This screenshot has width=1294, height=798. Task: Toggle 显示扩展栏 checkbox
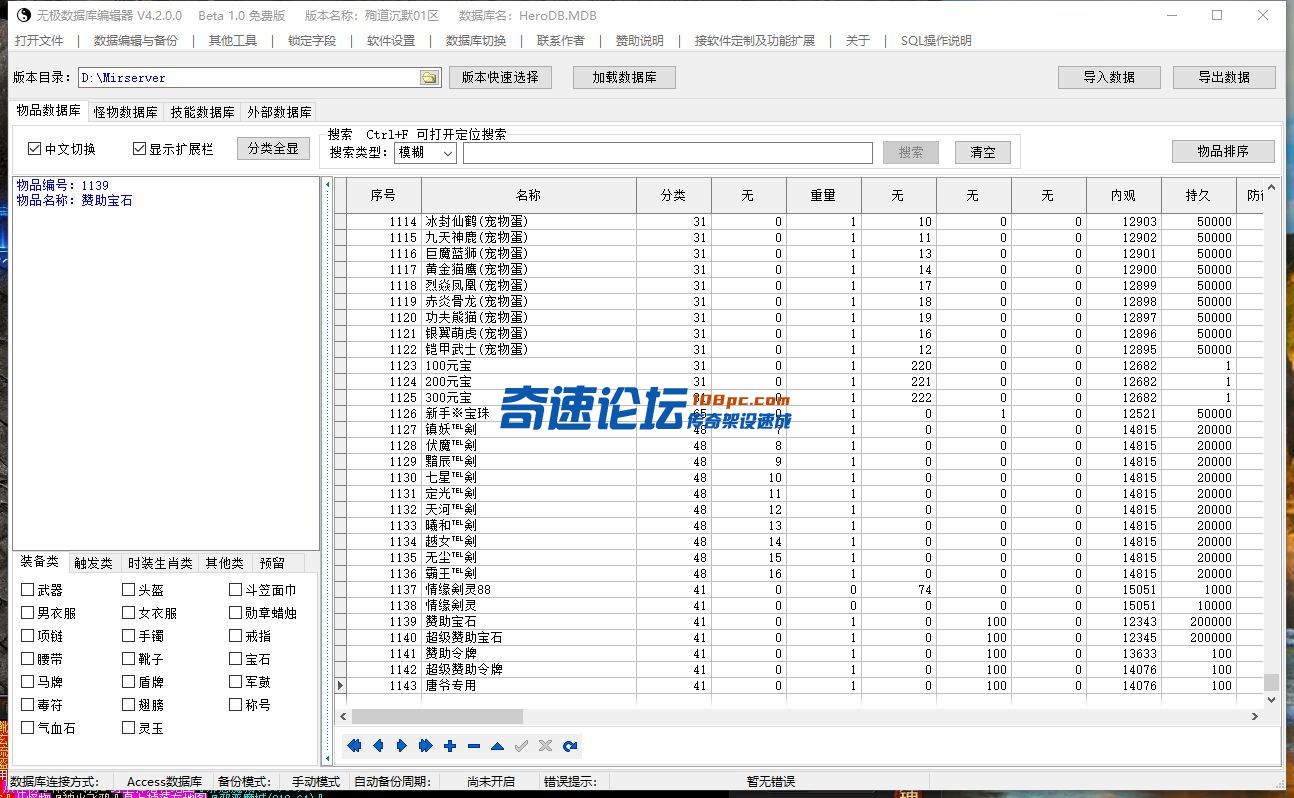point(140,149)
